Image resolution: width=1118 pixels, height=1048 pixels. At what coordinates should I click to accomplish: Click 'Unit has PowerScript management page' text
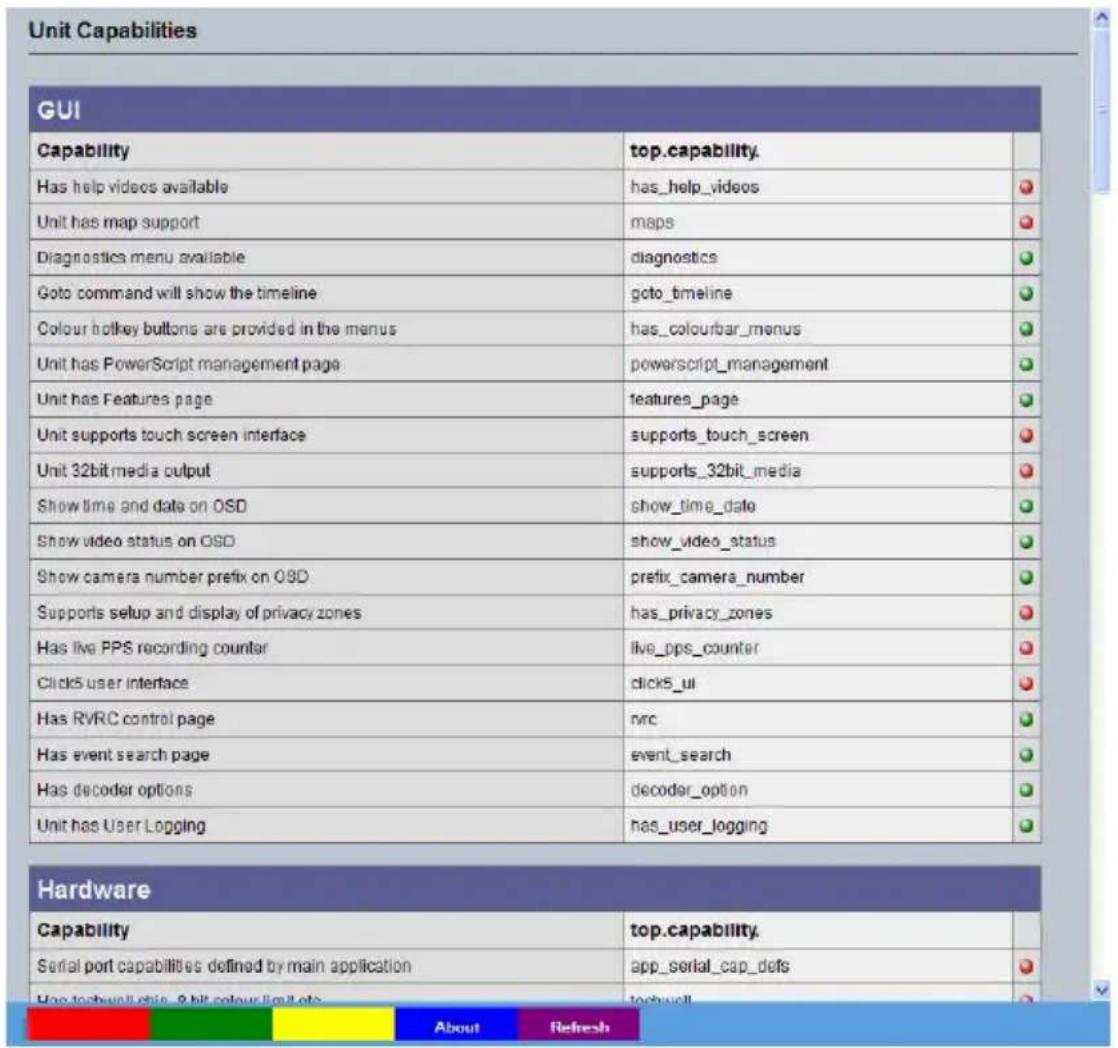188,364
